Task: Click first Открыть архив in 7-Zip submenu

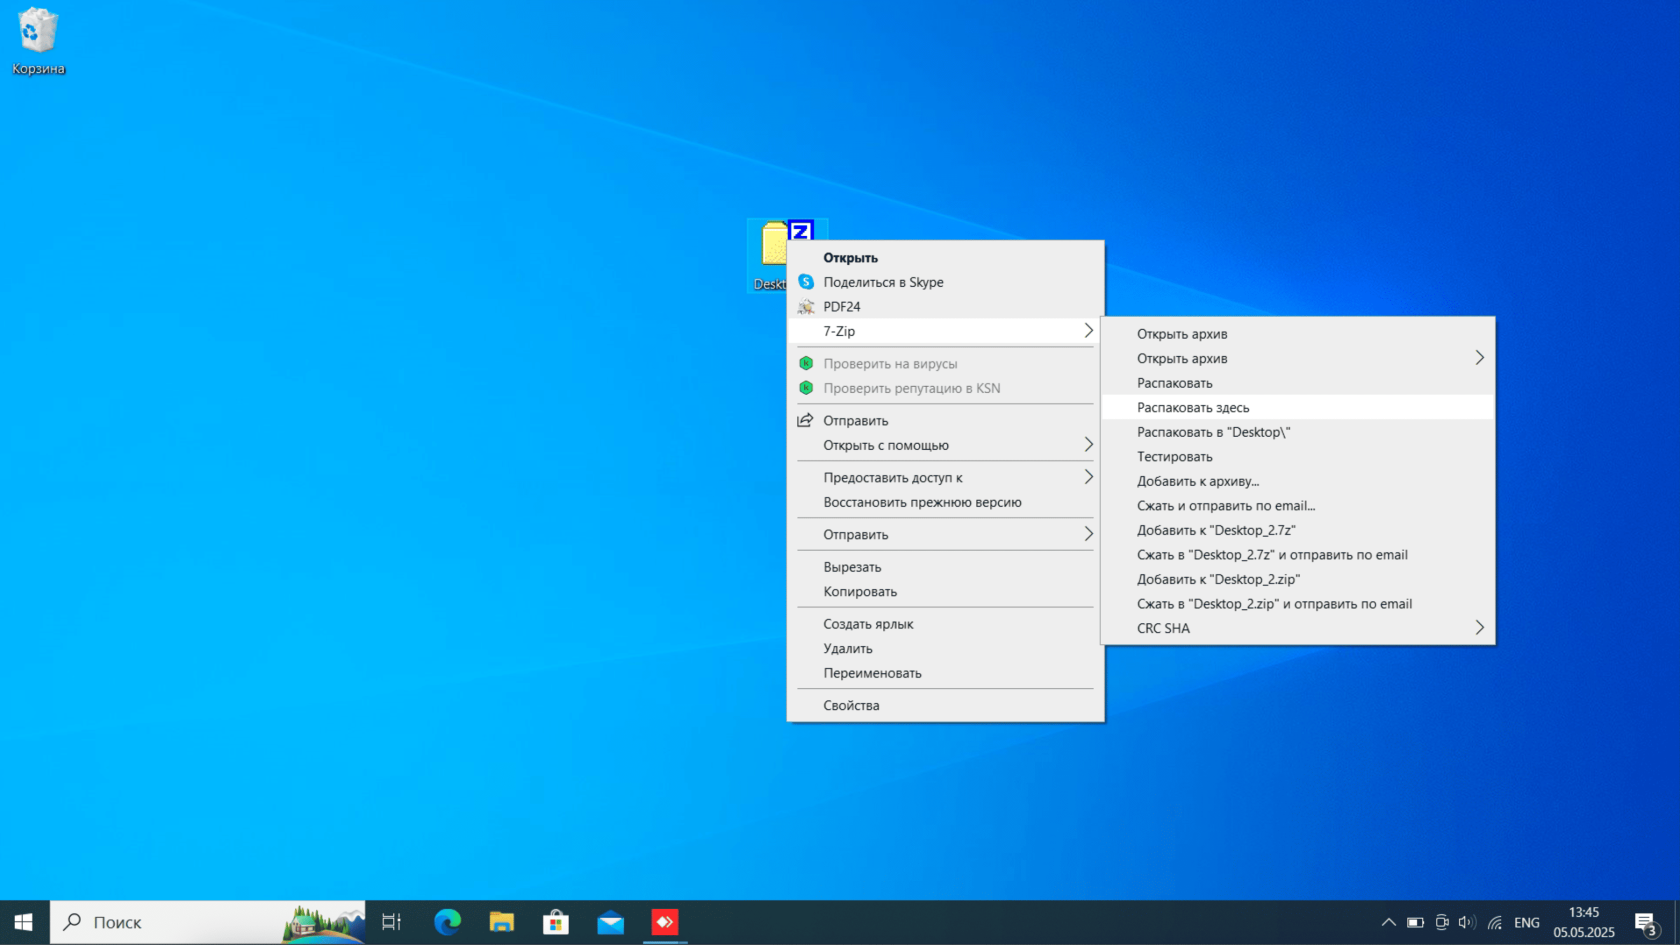Action: tap(1297, 334)
